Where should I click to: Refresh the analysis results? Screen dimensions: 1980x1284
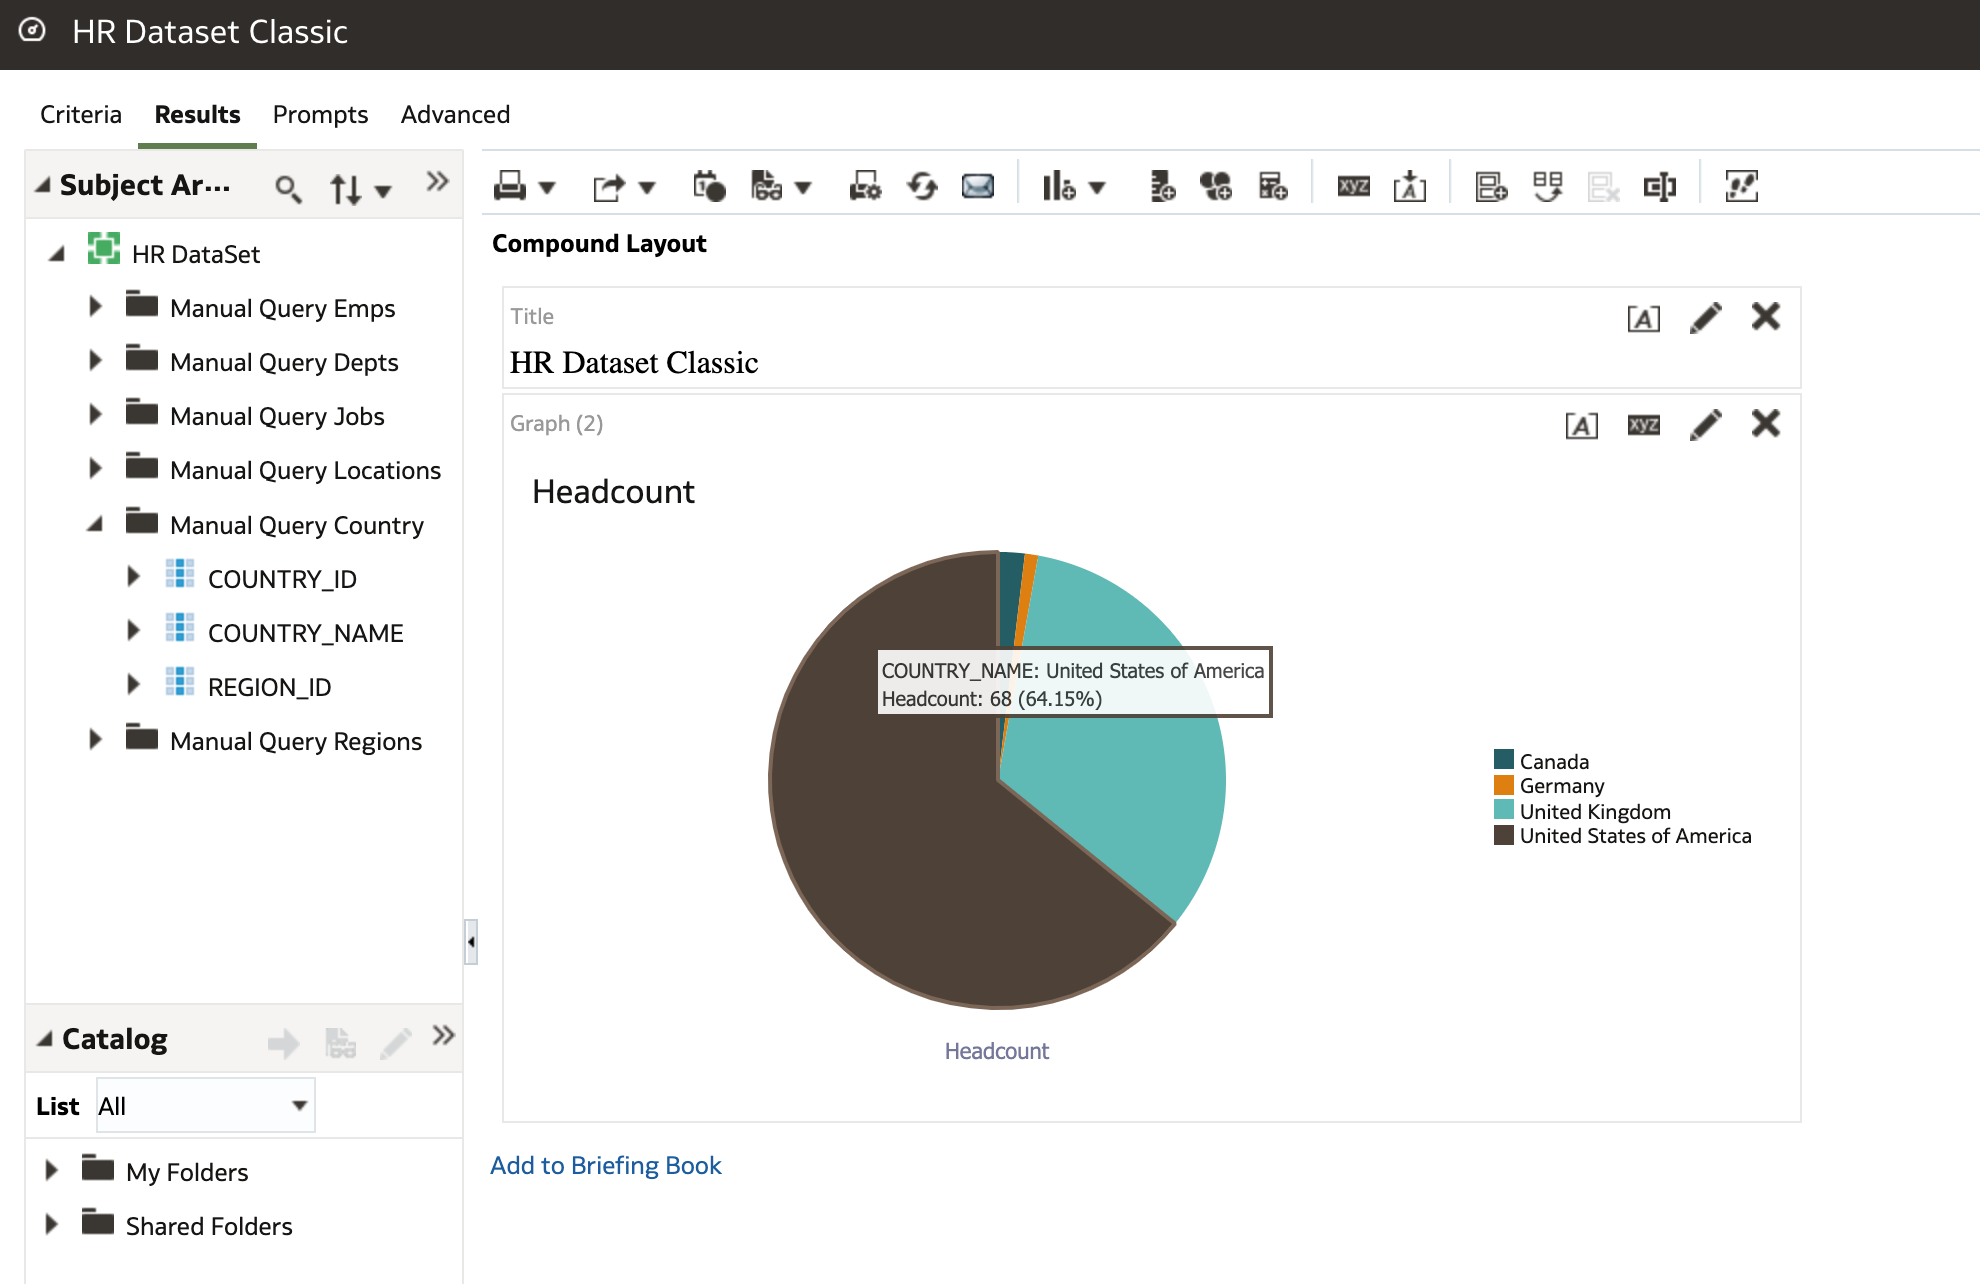tap(922, 186)
